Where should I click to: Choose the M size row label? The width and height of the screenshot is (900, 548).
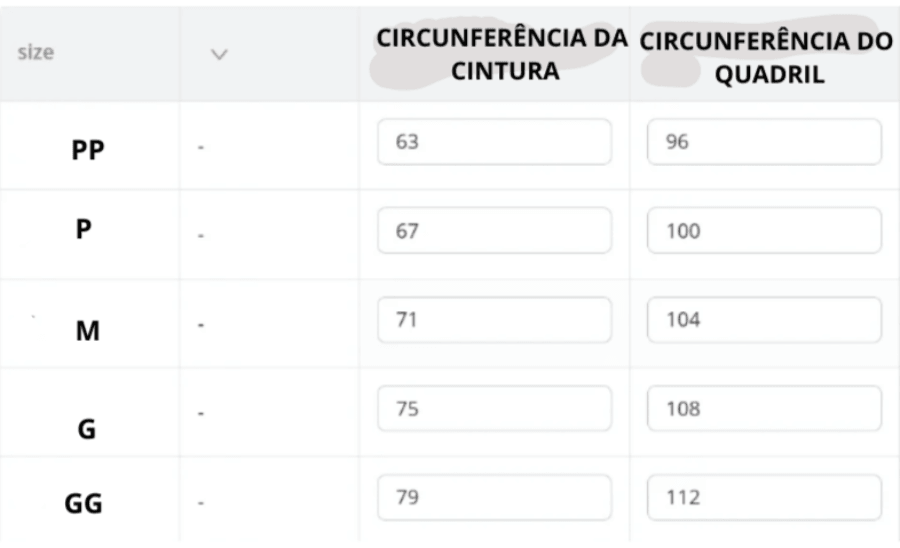(x=88, y=331)
